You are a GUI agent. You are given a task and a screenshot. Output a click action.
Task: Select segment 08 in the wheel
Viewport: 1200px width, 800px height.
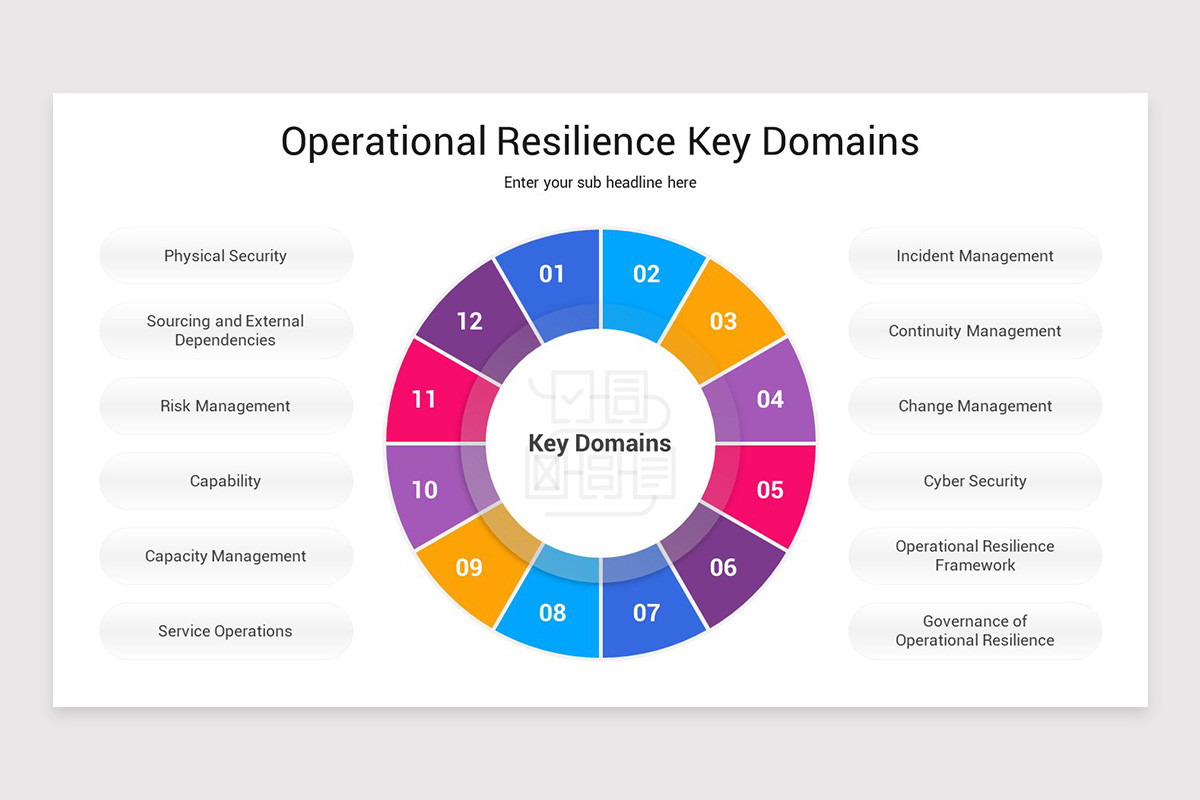tap(556, 614)
